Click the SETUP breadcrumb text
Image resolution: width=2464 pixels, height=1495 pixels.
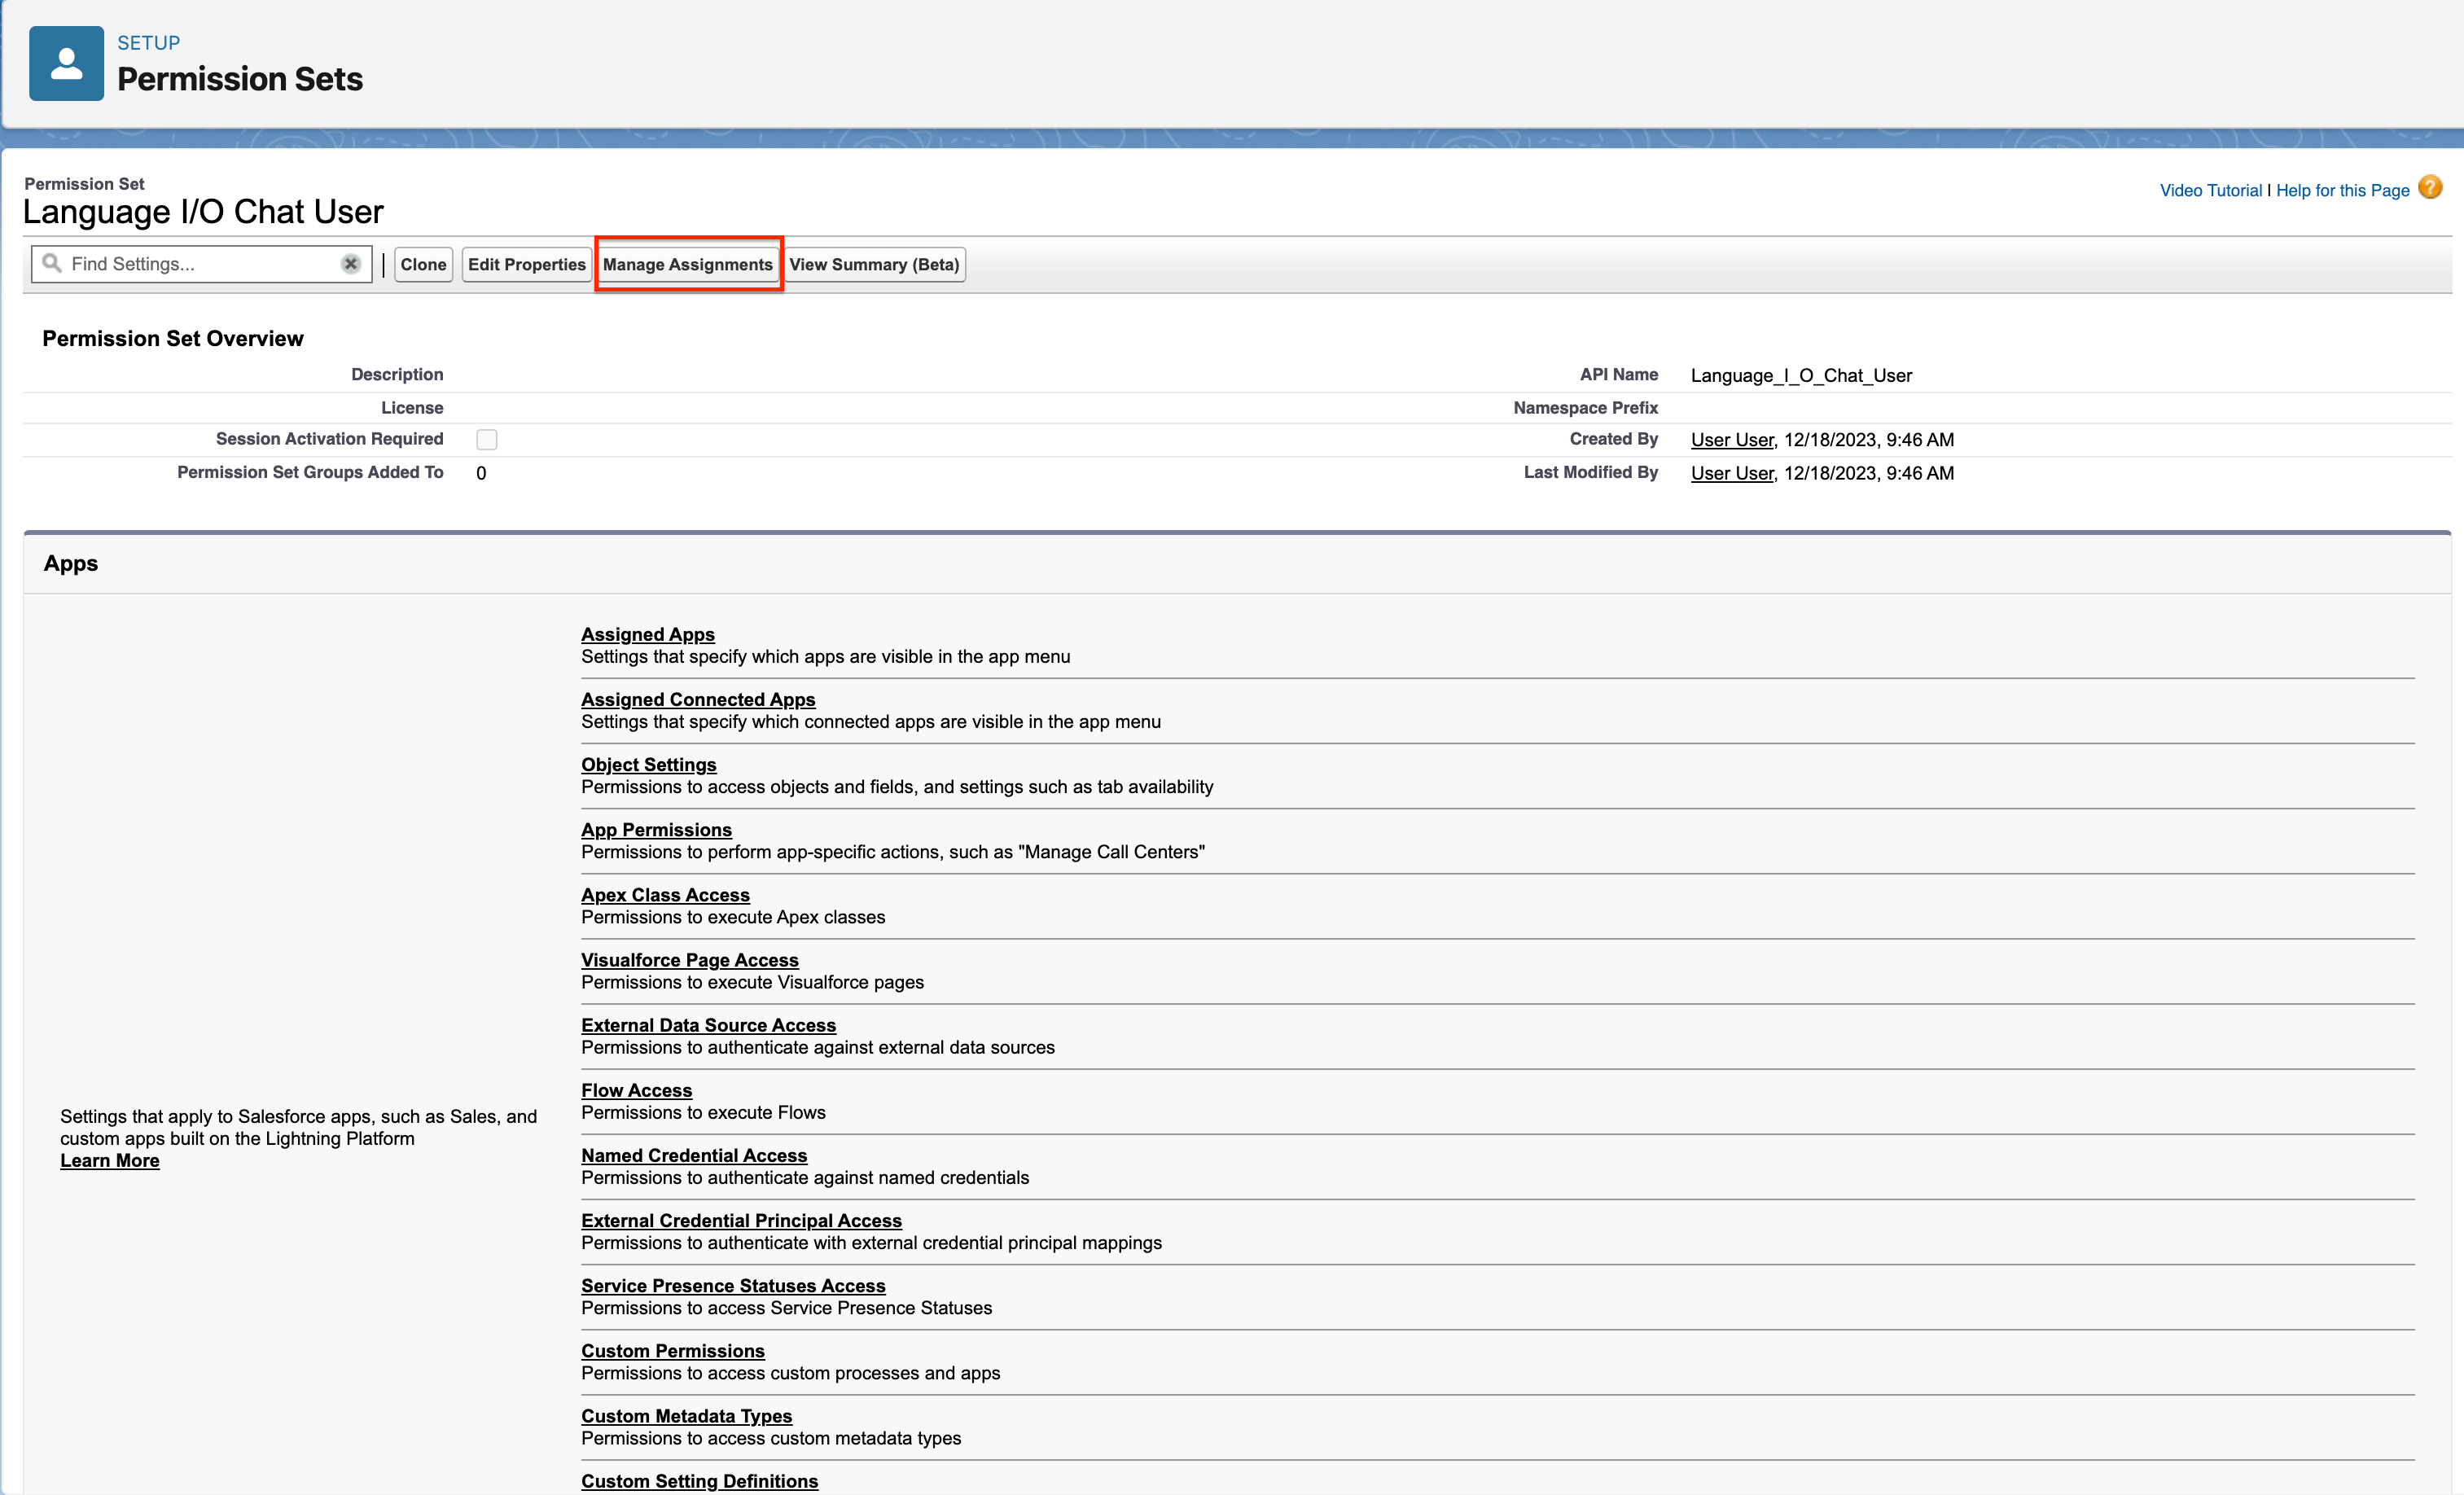coord(148,43)
